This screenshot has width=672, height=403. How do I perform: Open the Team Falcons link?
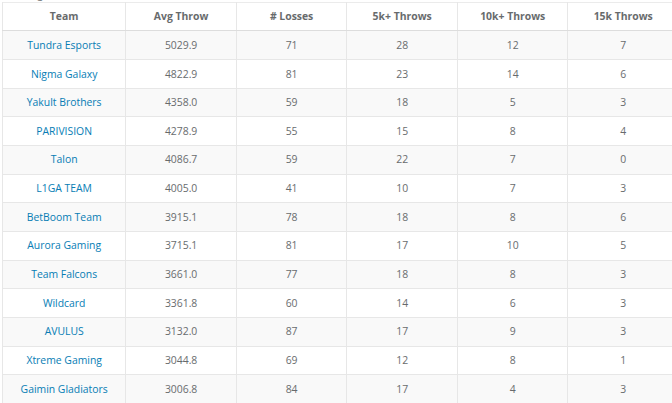coord(64,274)
